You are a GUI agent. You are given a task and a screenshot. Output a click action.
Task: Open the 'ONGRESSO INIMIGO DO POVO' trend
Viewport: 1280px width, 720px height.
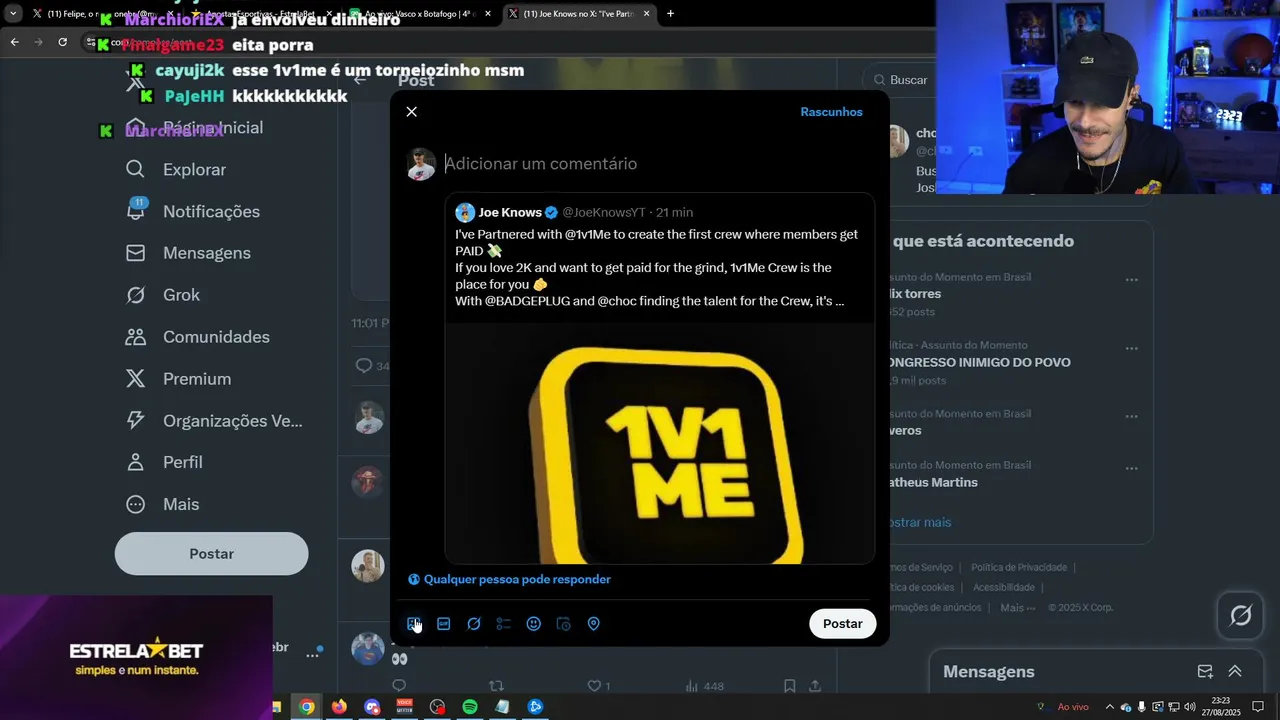pyautogui.click(x=980, y=363)
